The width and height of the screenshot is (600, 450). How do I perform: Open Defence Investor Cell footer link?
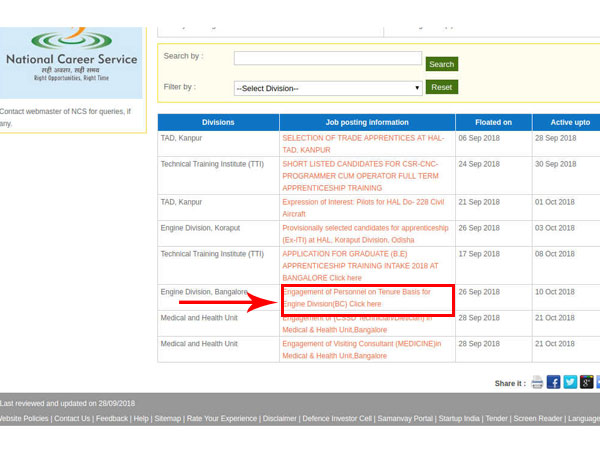coord(337,419)
